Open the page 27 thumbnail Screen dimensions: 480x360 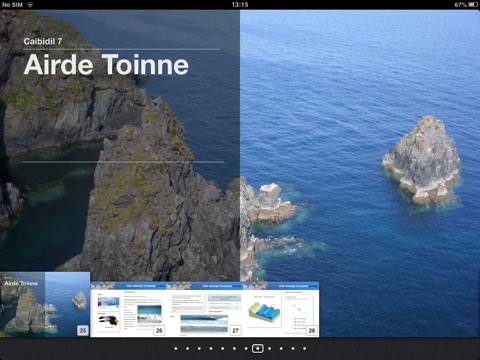(205, 309)
